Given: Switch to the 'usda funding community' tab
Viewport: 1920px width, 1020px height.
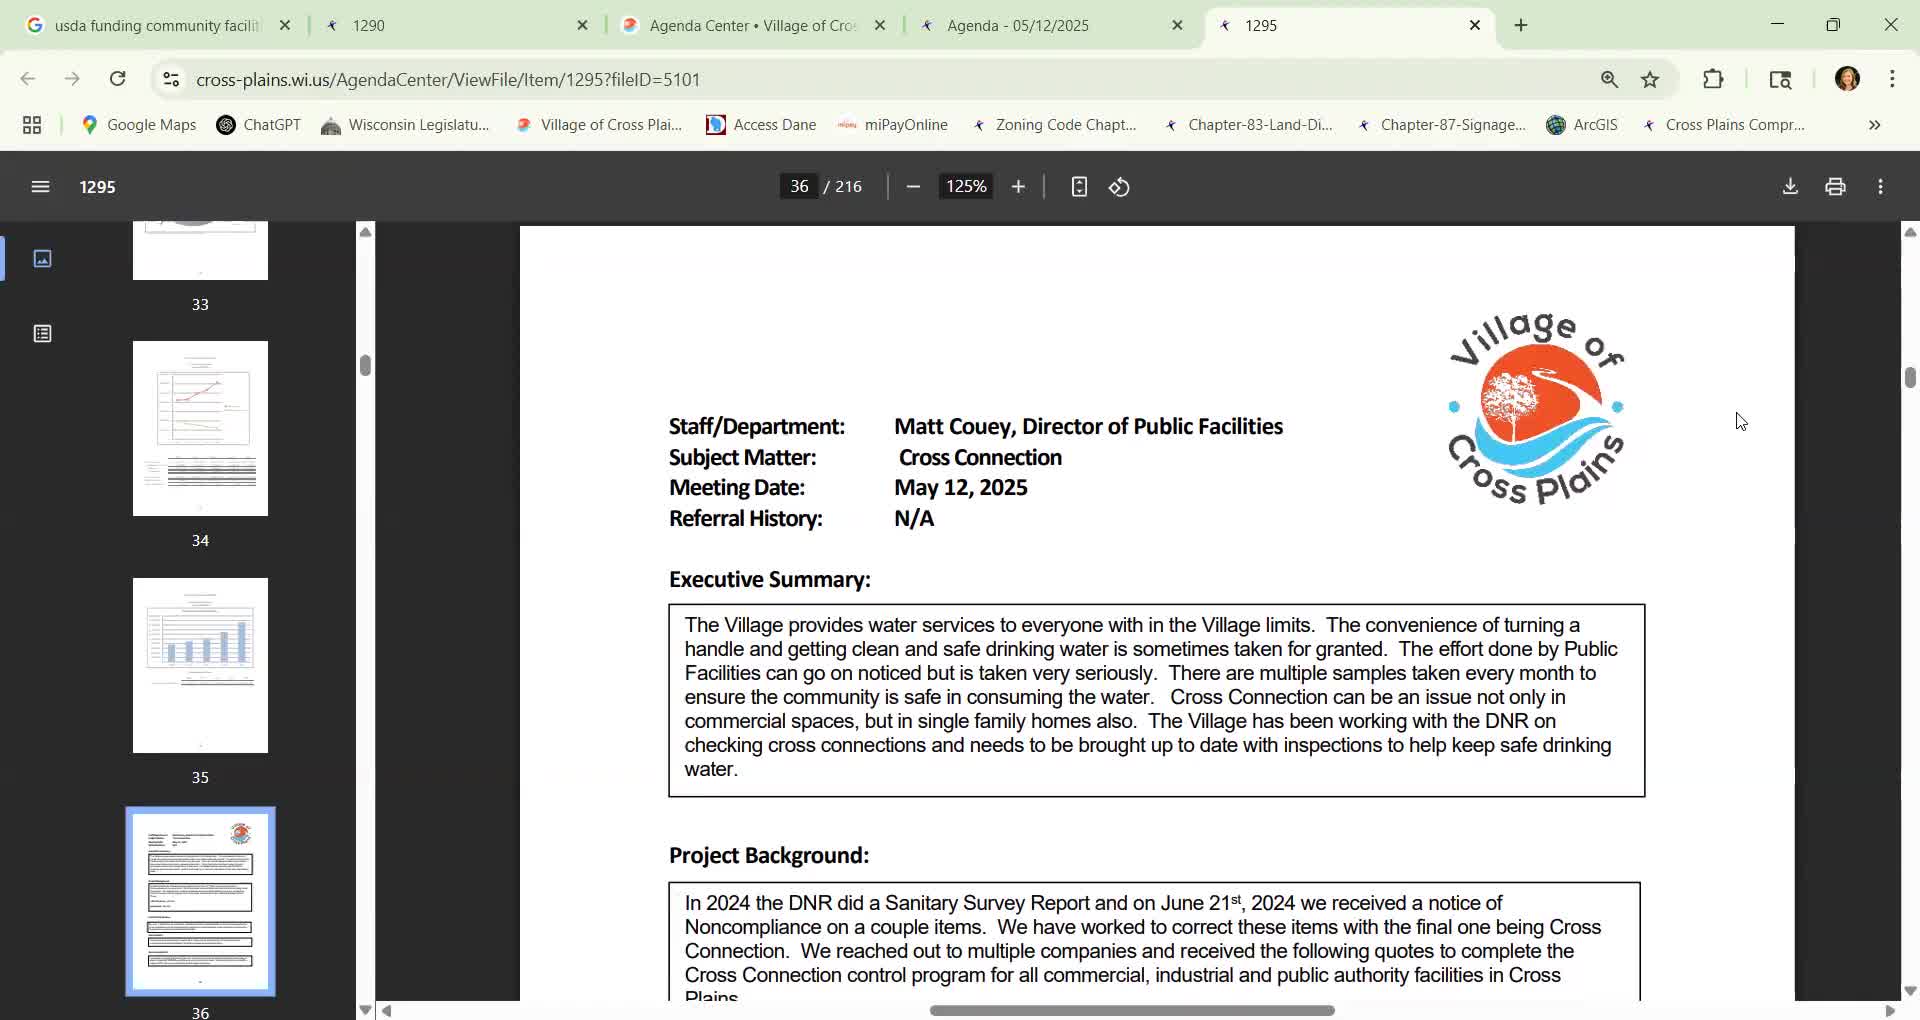Looking at the screenshot, I should [157, 25].
